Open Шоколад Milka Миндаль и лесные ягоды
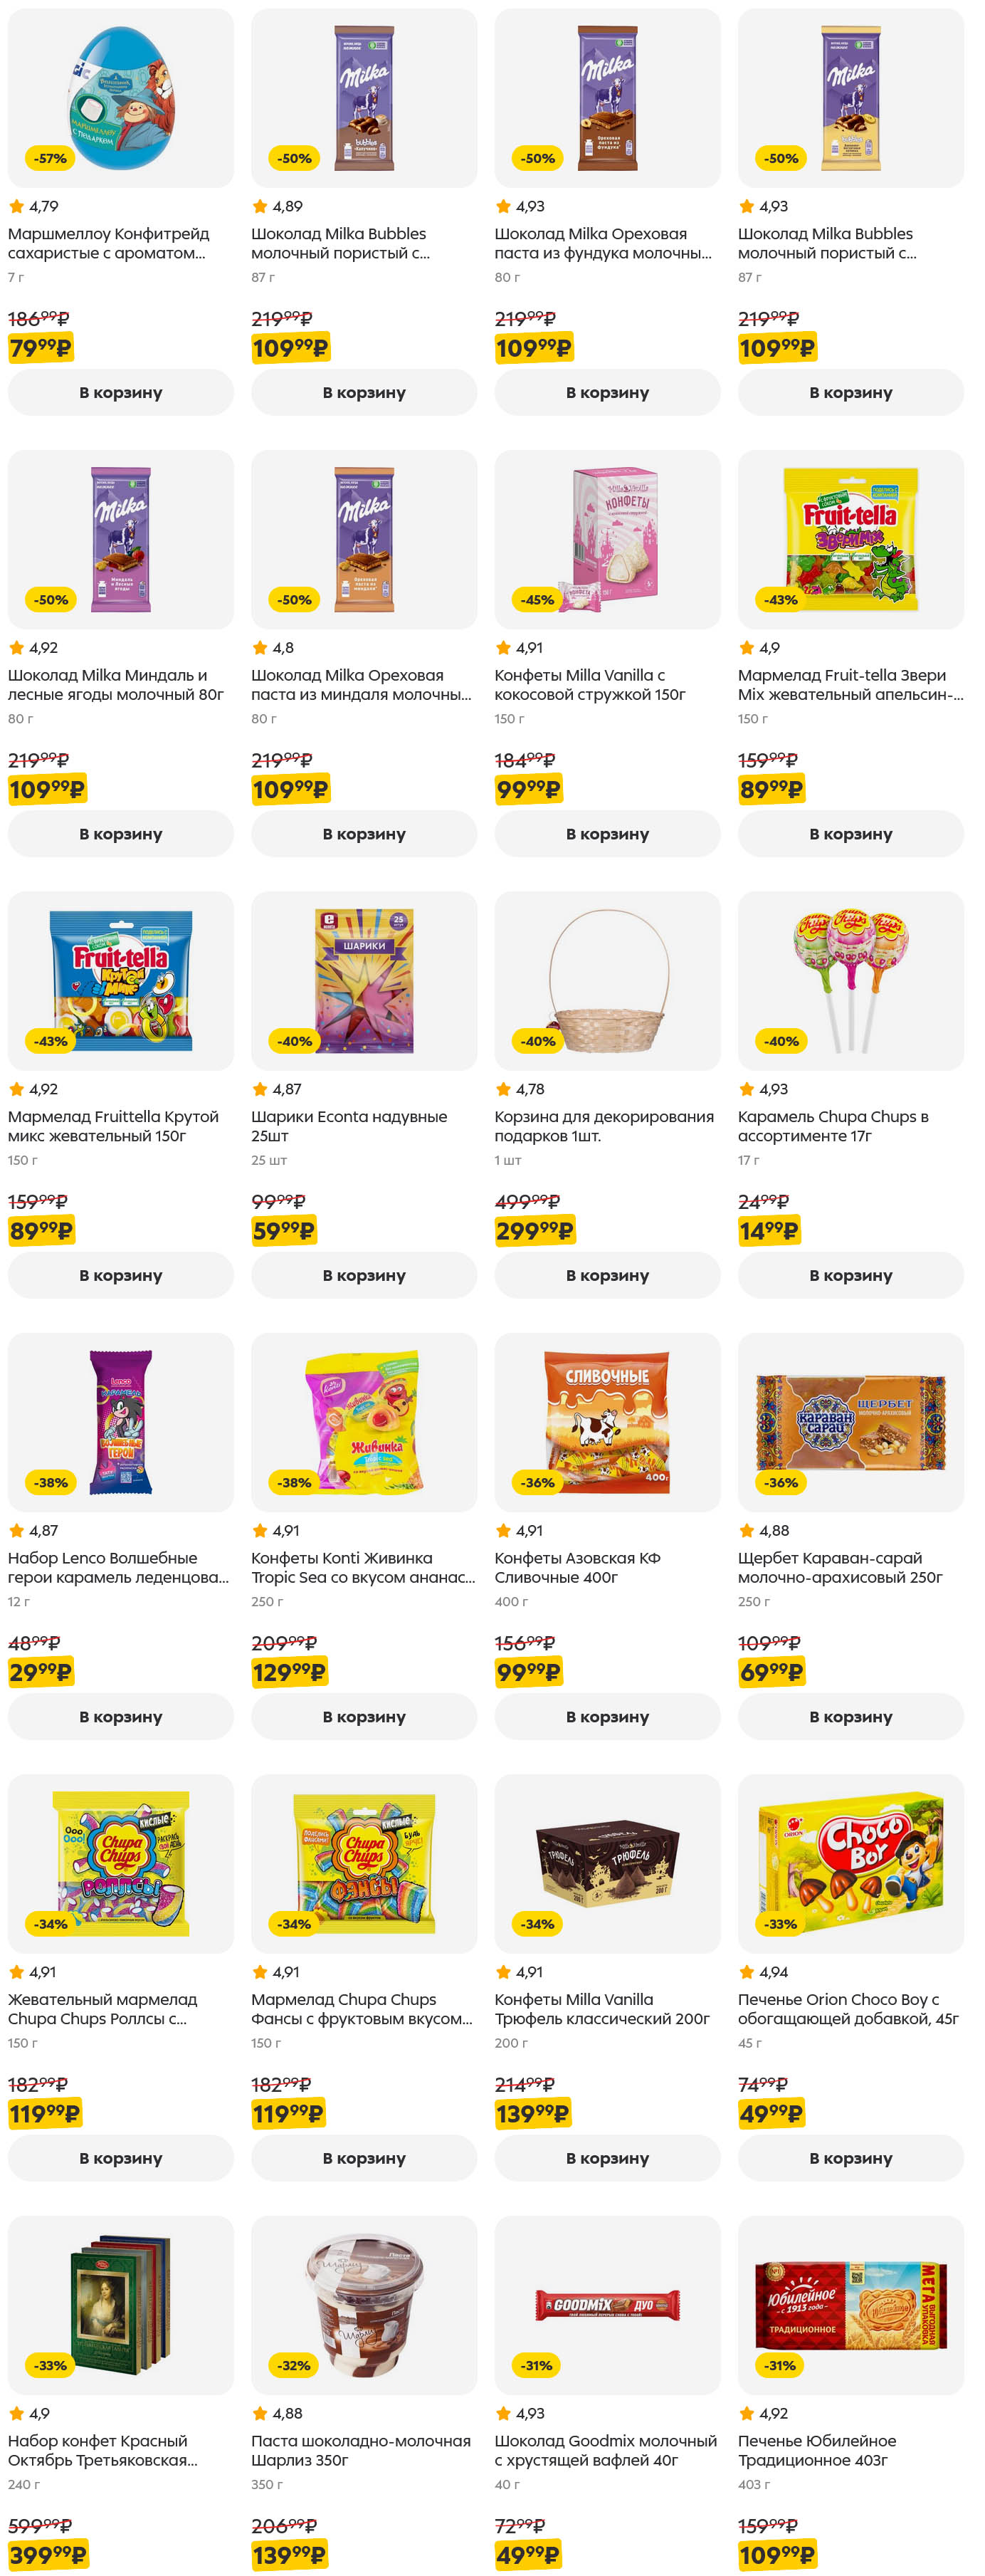 115,685
